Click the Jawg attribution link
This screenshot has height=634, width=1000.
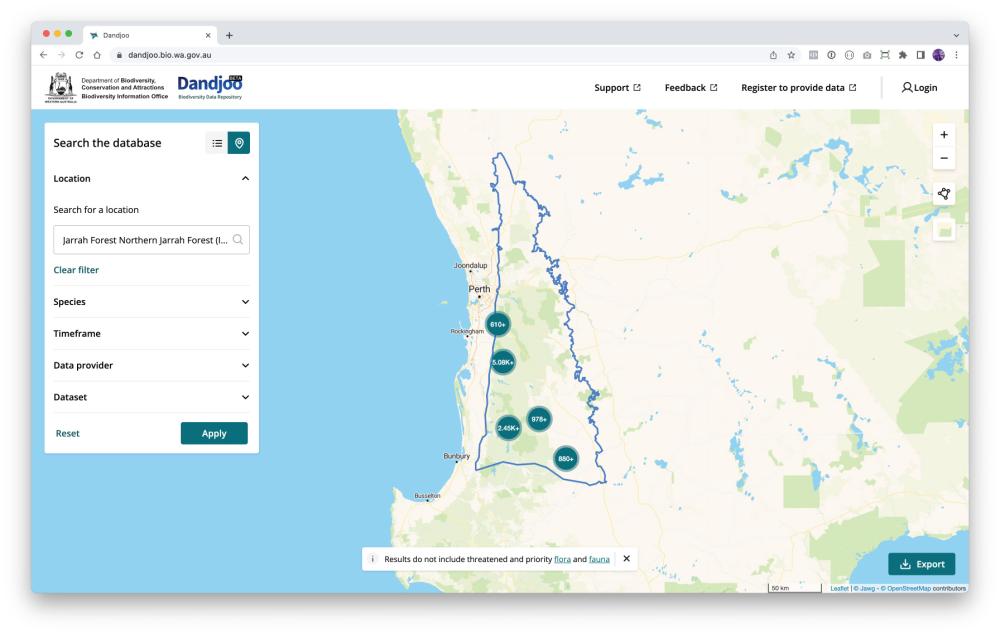pyautogui.click(x=867, y=588)
